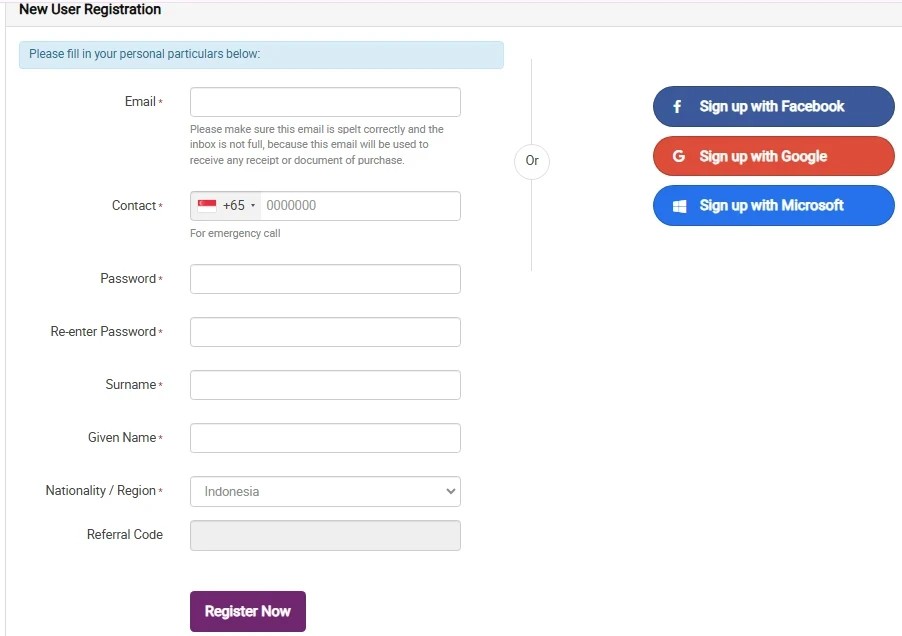The height and width of the screenshot is (636, 902).
Task: Focus the Email input field
Action: 325,102
